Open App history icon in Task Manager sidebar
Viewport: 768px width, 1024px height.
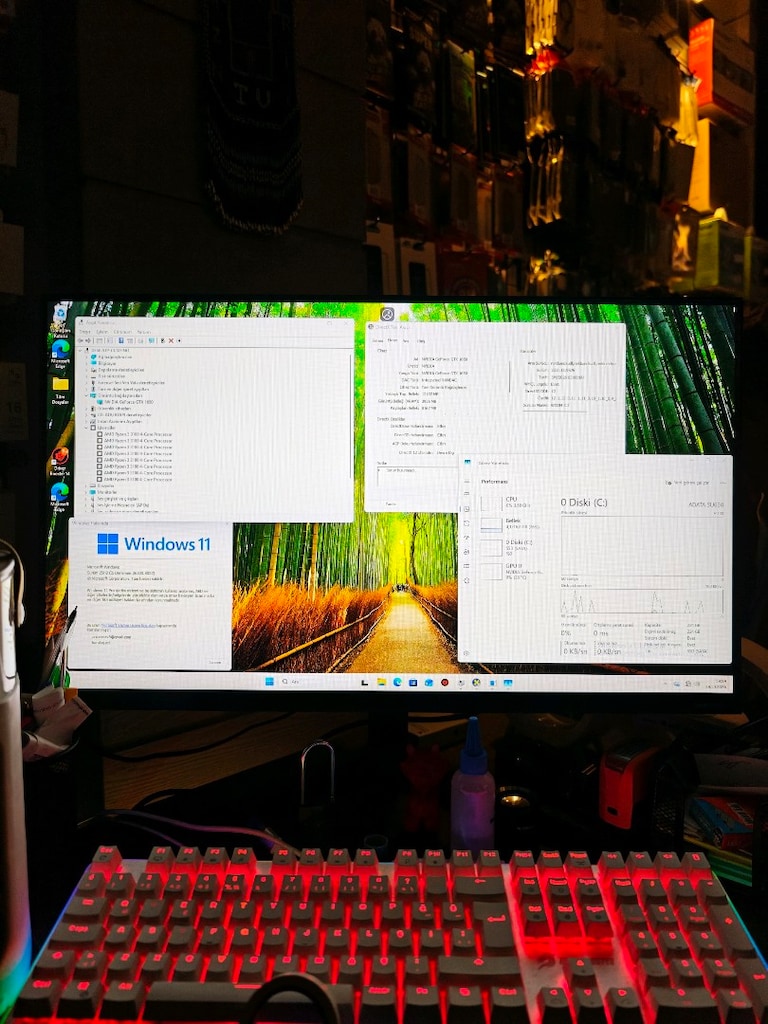coord(467,523)
